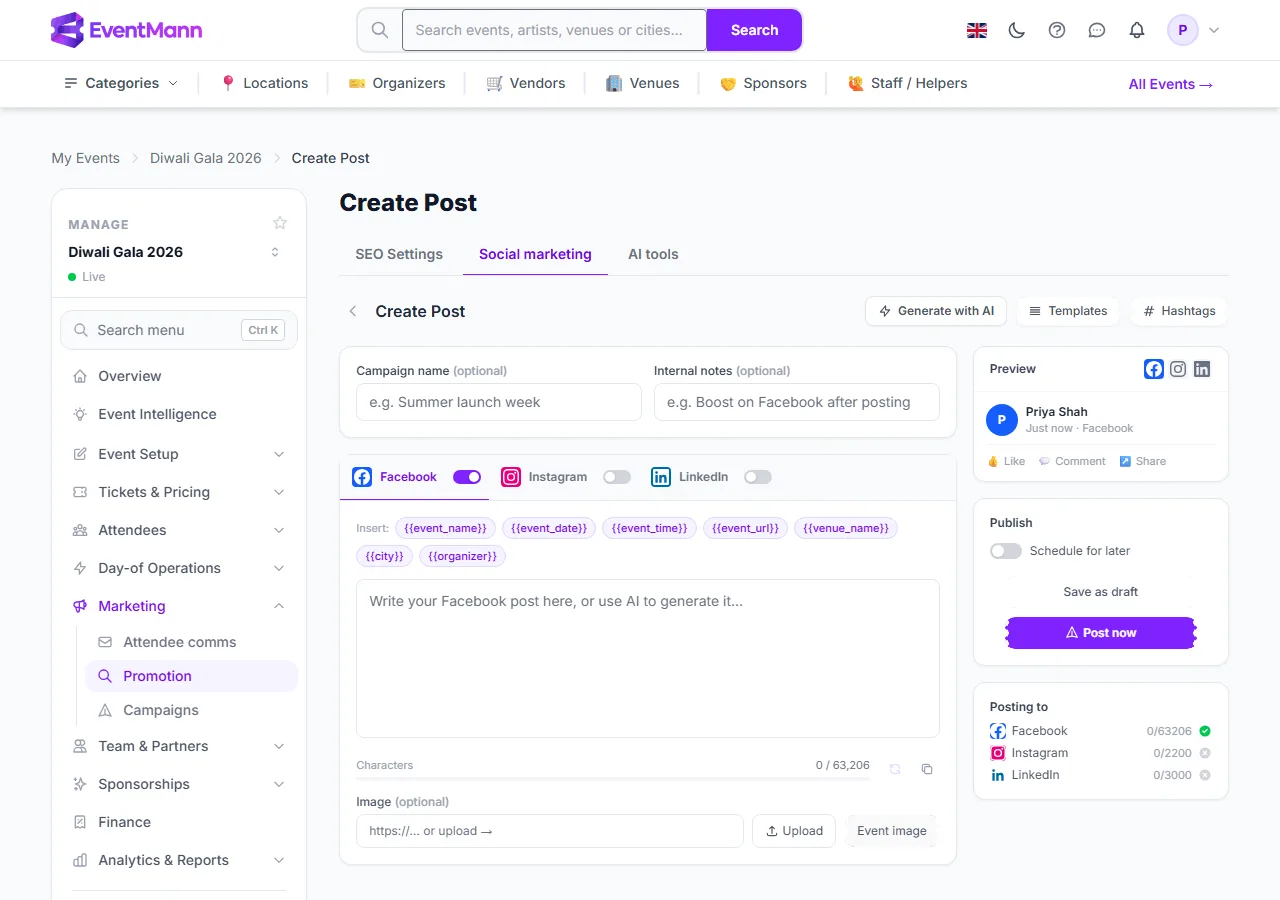The width and height of the screenshot is (1280, 900).
Task: Click the Facebook post text area
Action: (x=648, y=659)
